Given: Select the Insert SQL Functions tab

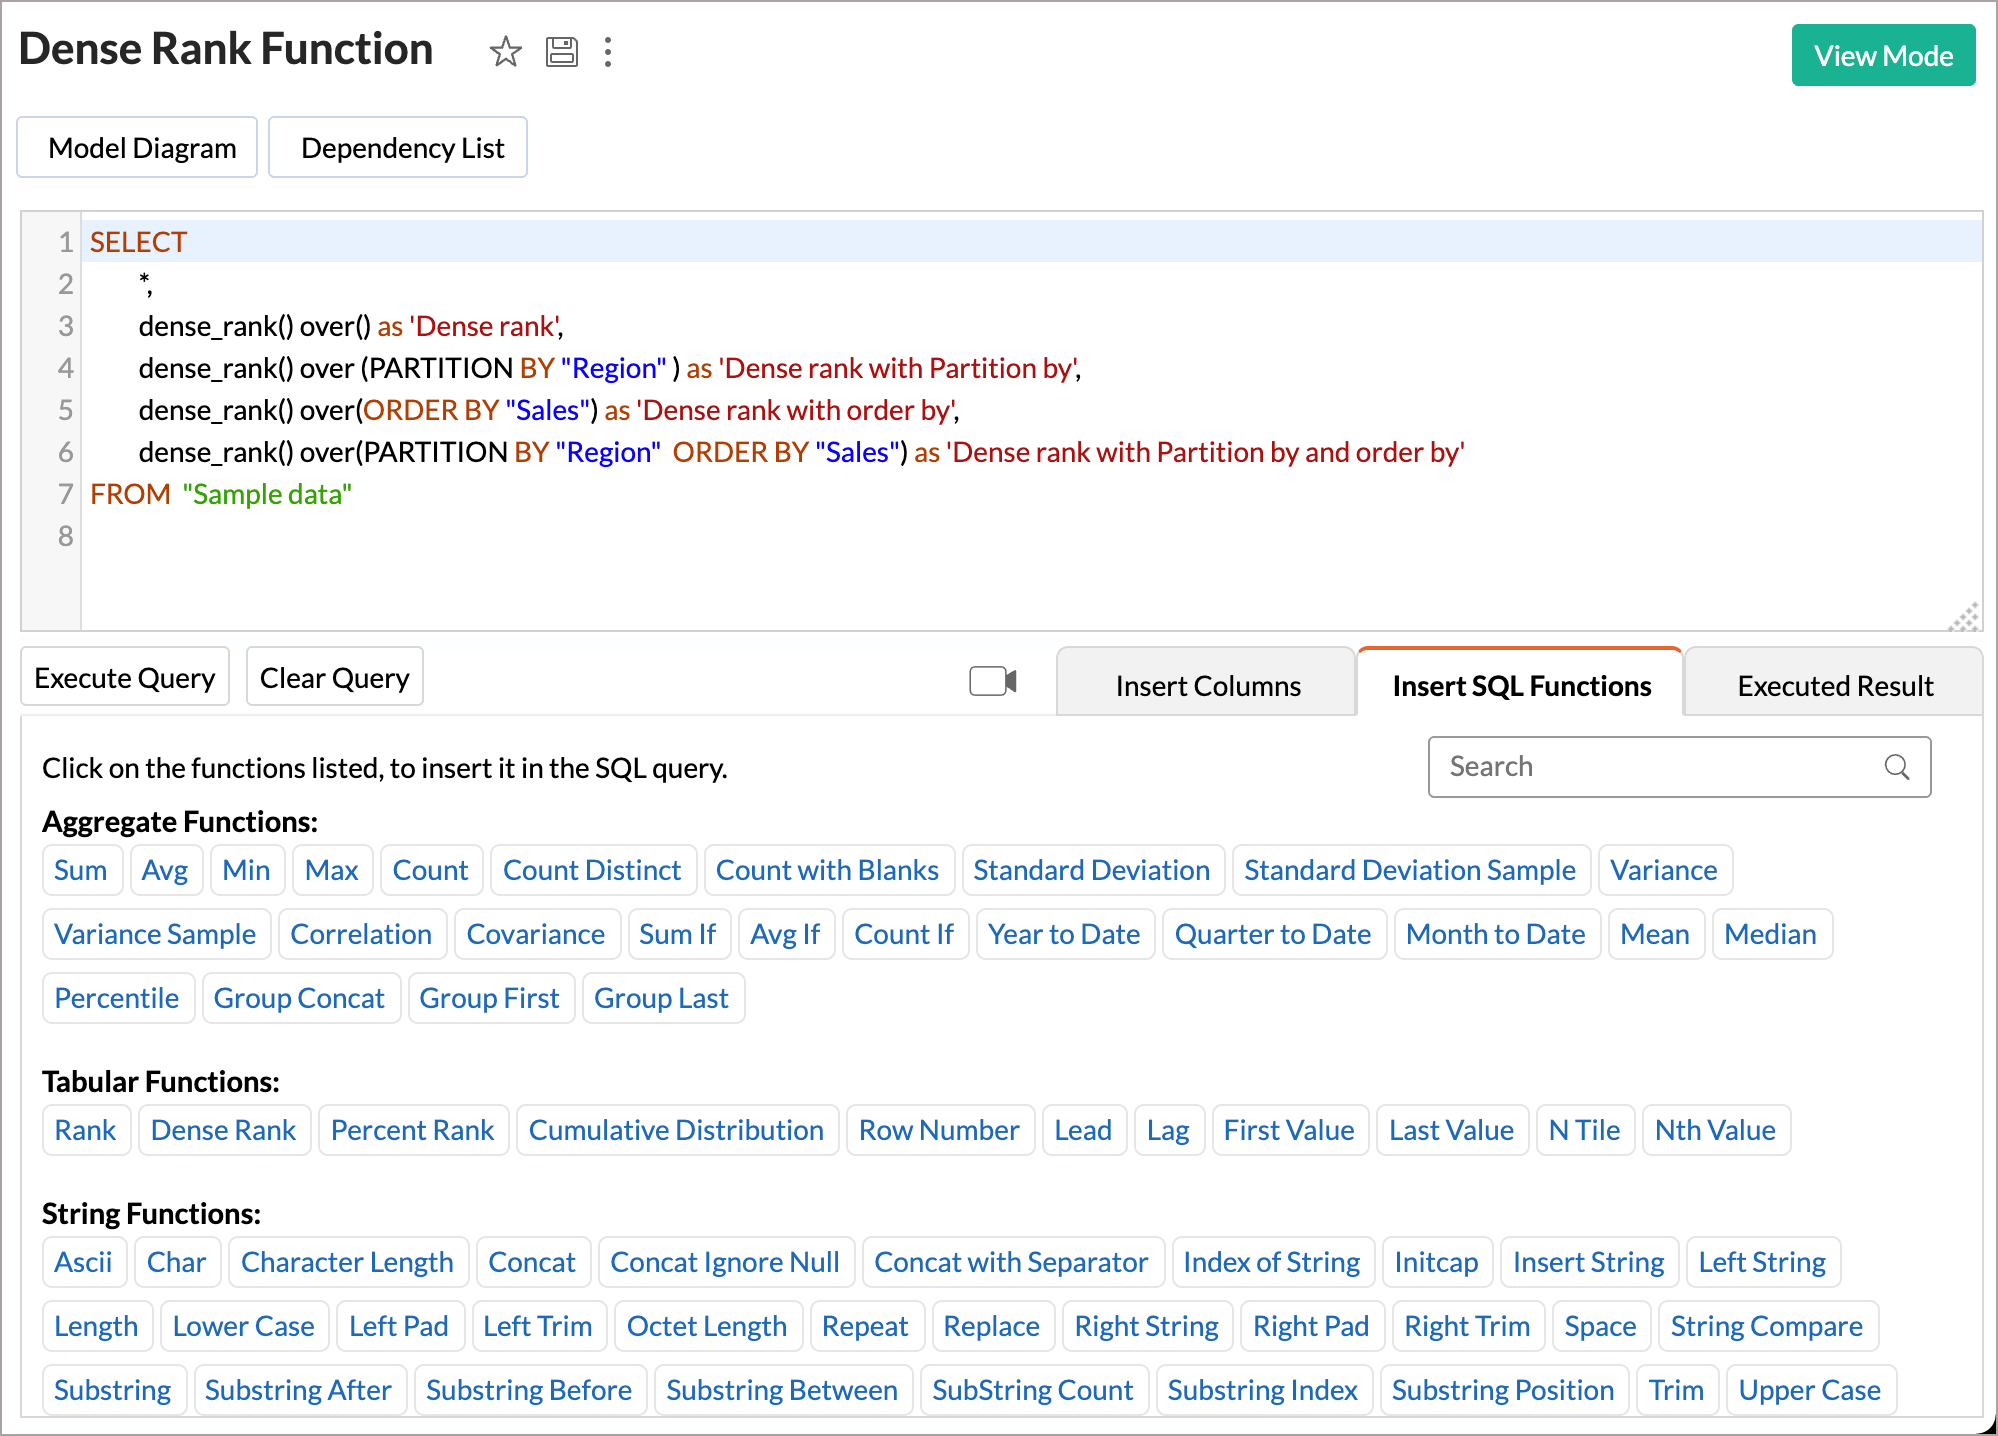Looking at the screenshot, I should point(1520,684).
